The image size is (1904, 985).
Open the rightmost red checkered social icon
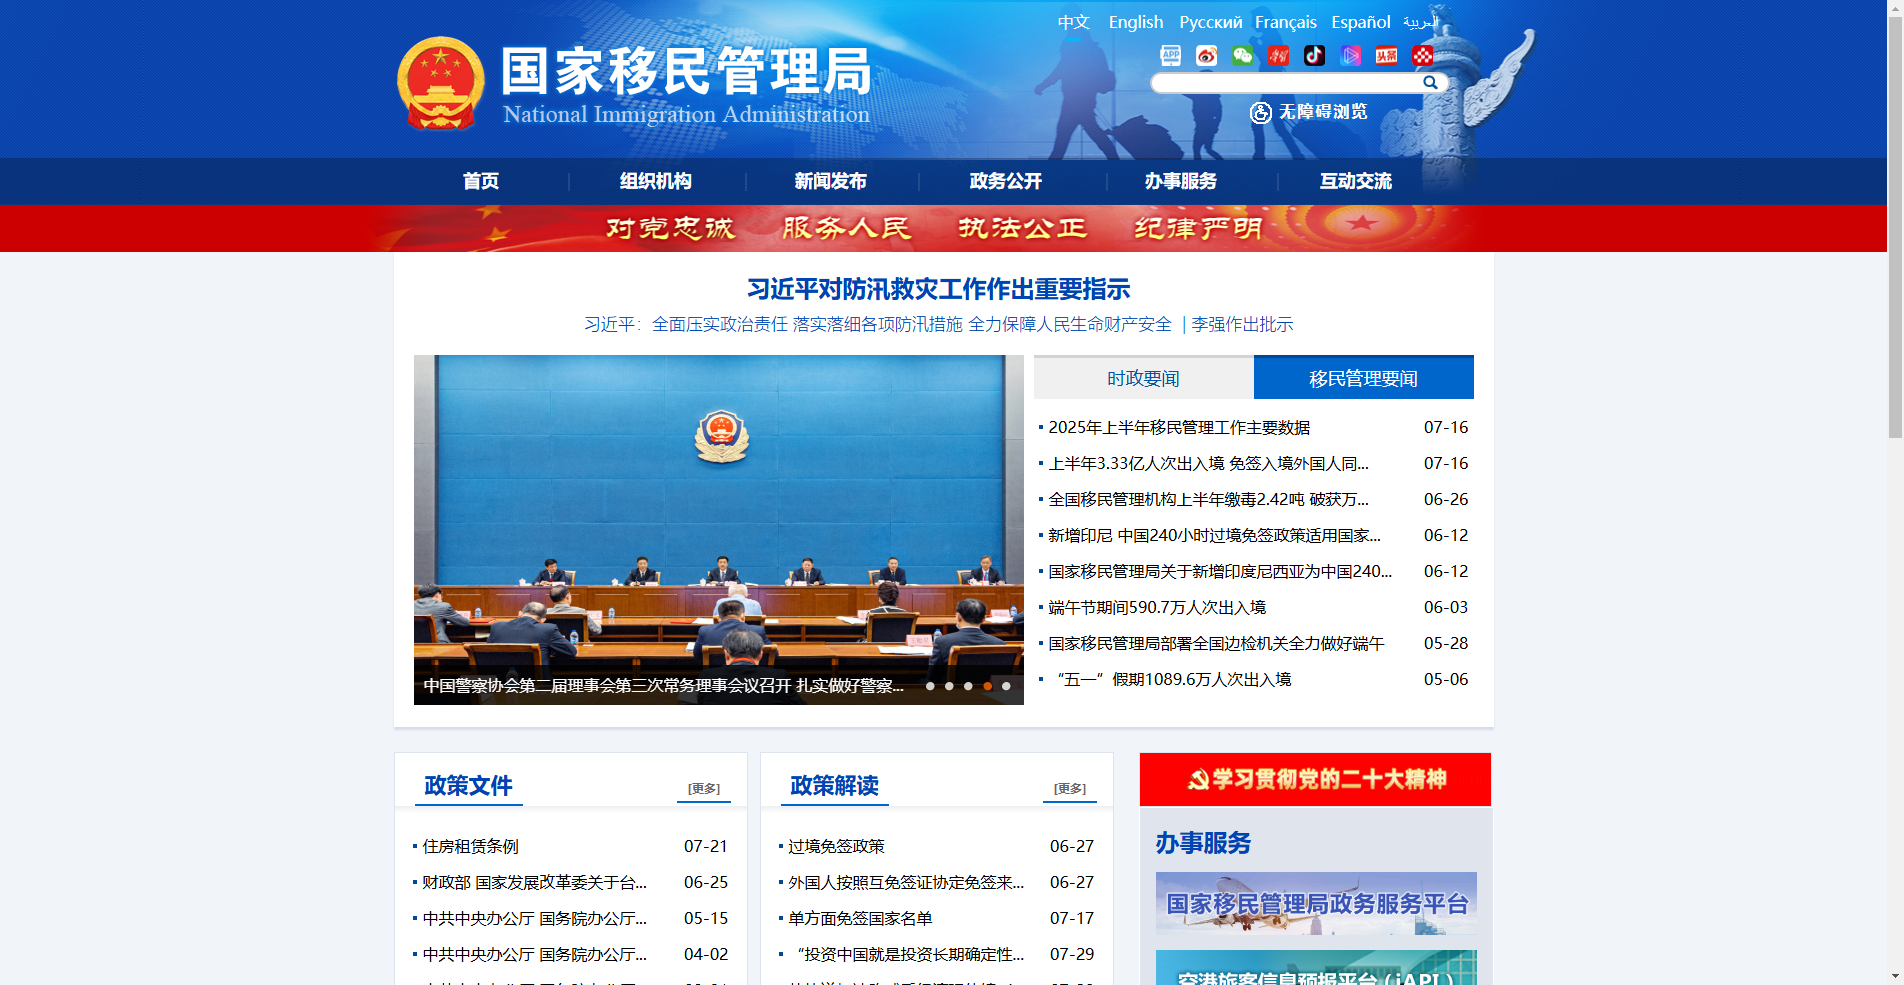[1422, 55]
